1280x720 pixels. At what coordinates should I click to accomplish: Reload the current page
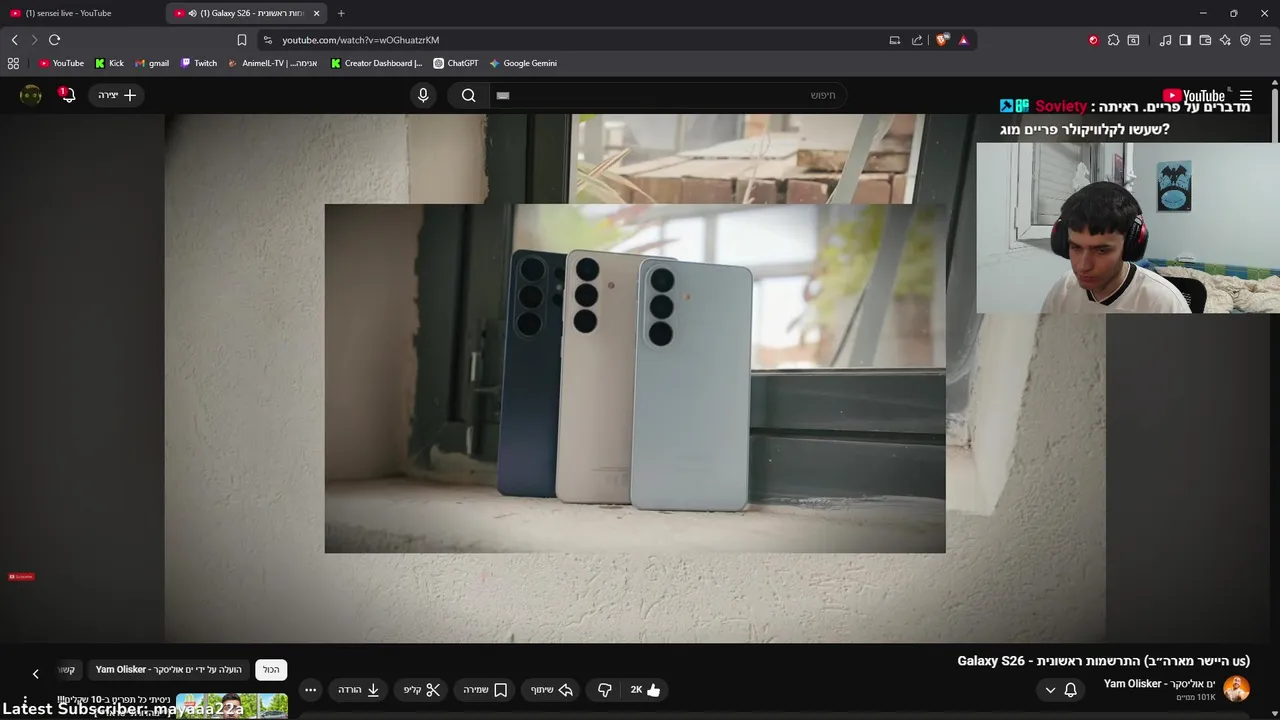[x=54, y=40]
